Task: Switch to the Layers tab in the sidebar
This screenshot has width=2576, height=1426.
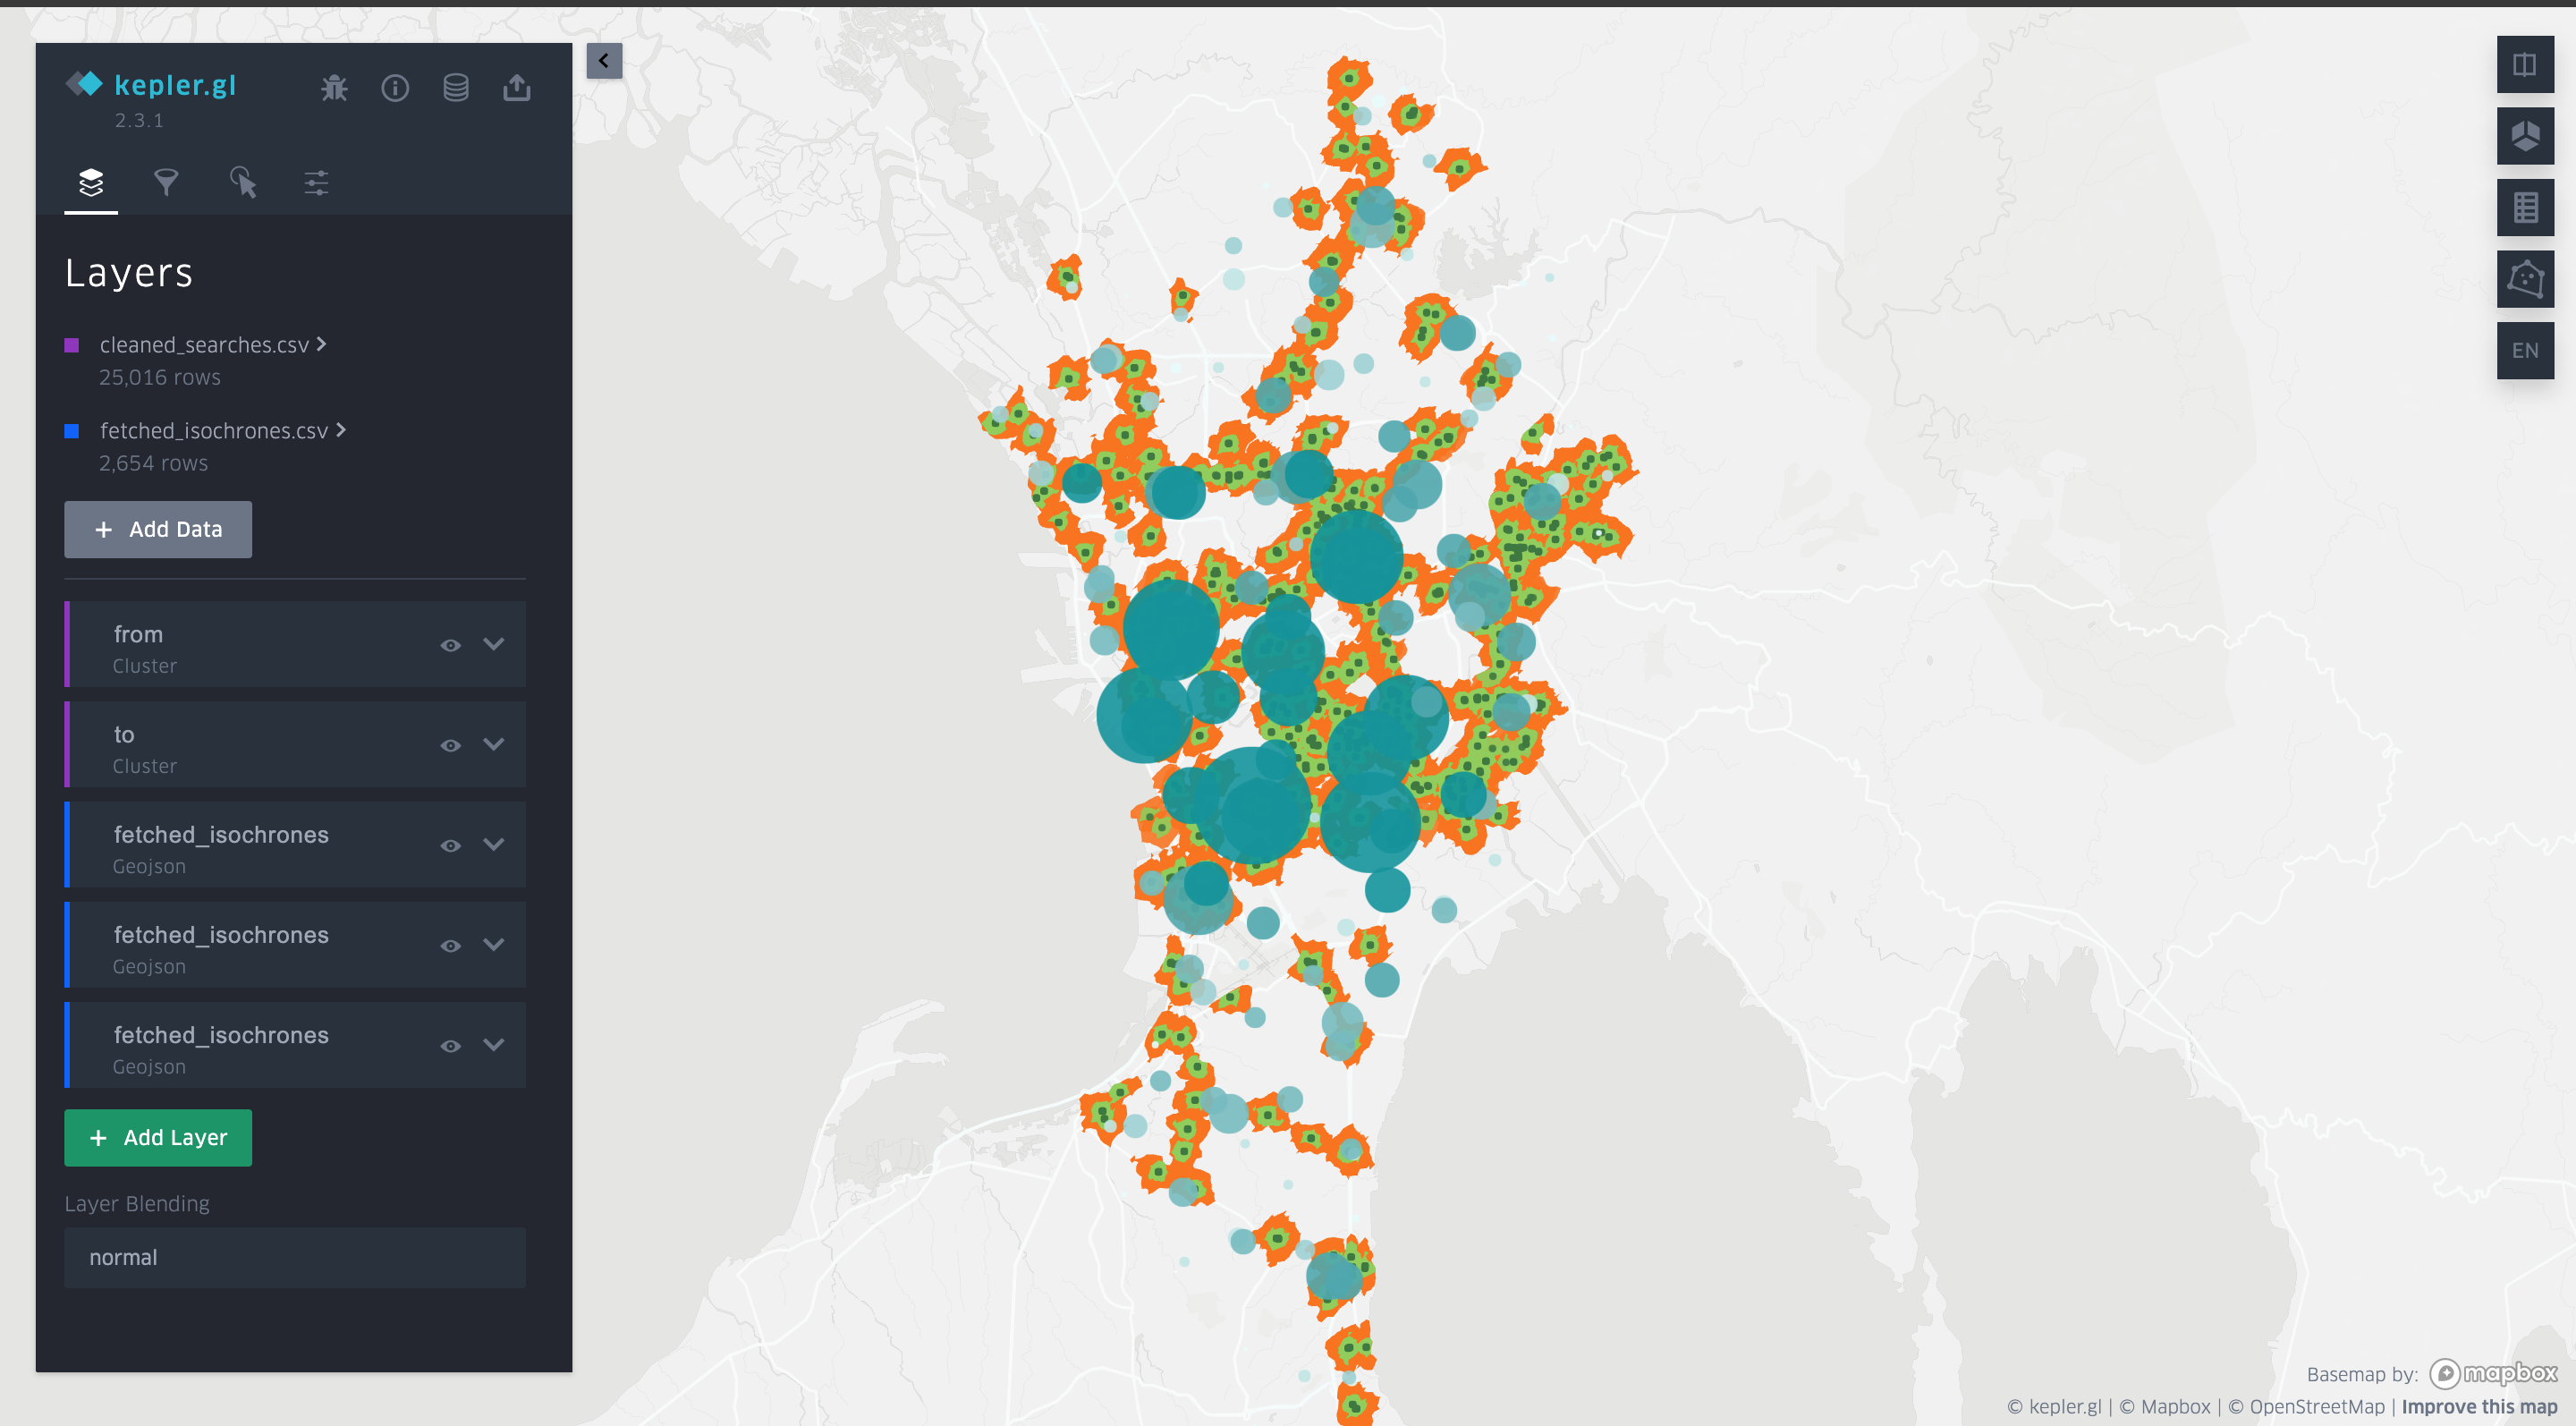Action: 91,183
